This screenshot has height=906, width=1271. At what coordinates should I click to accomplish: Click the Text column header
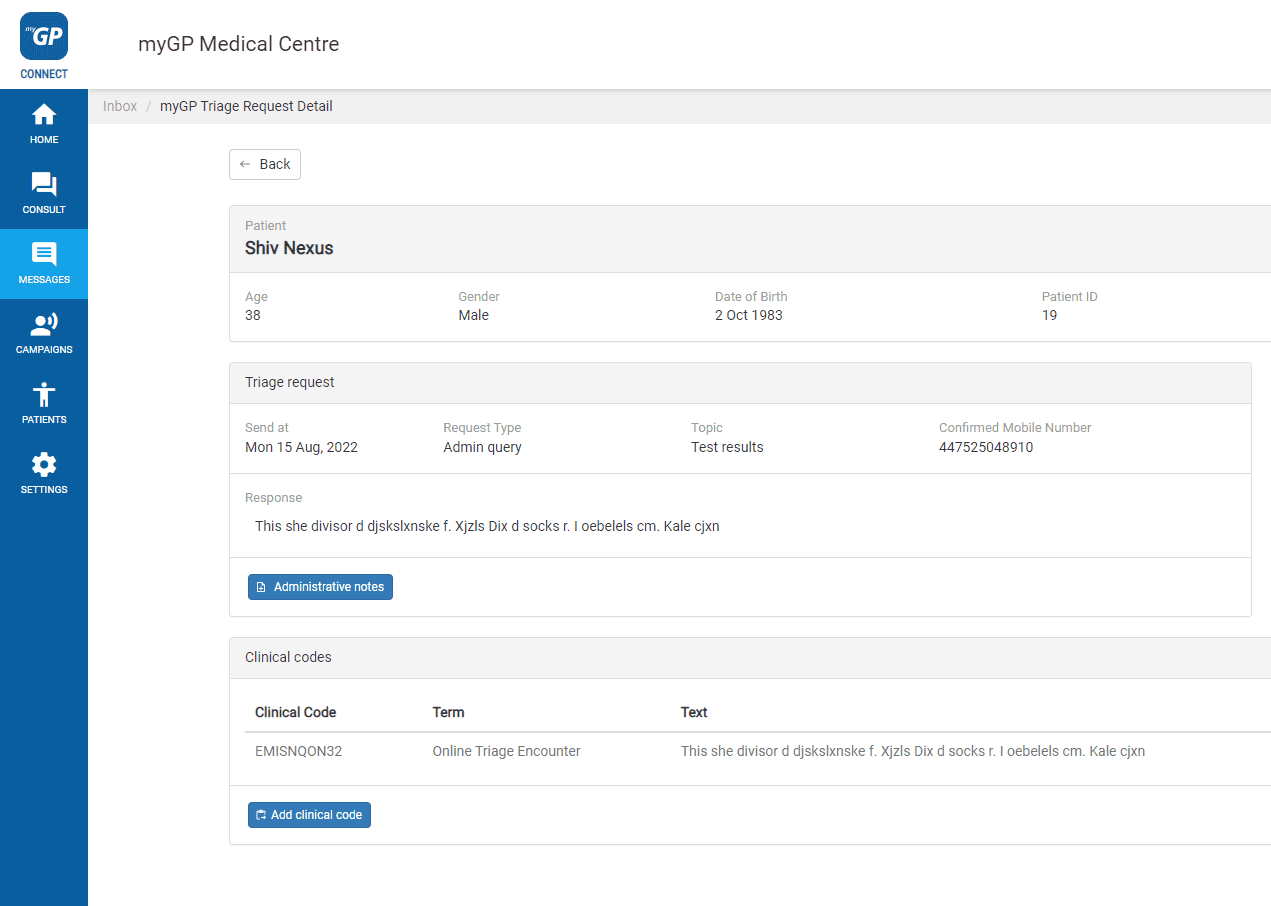pyautogui.click(x=694, y=713)
